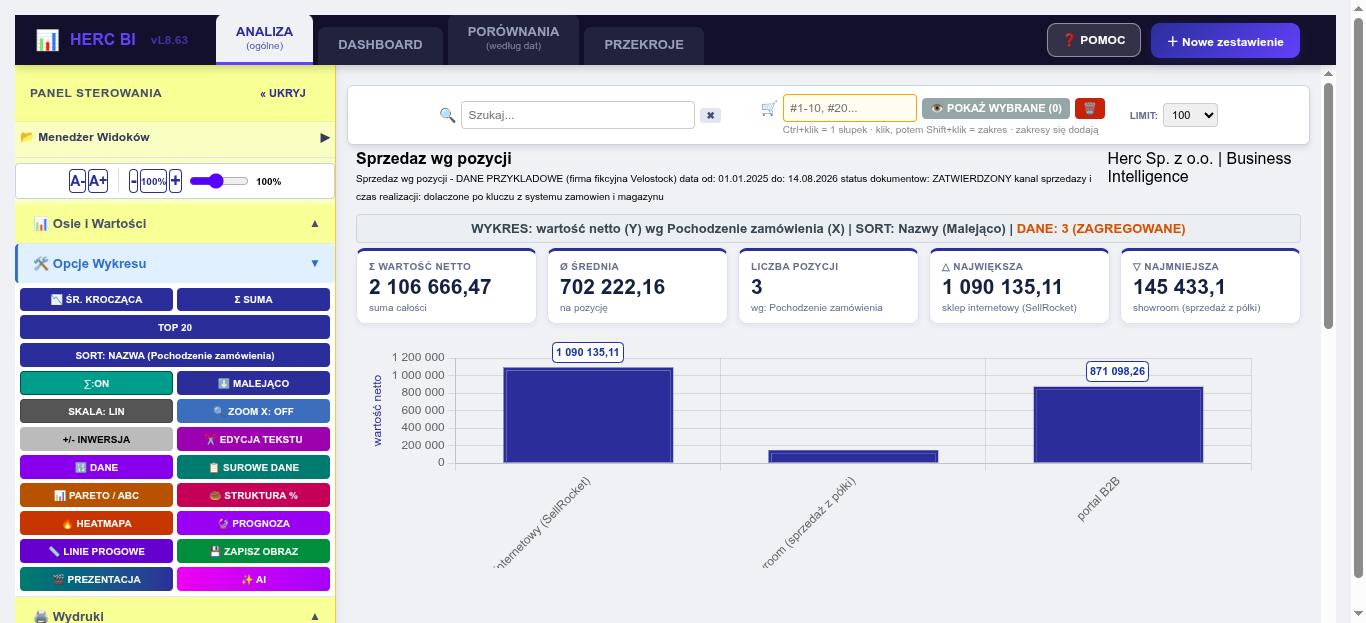Open EDYCJA TEKSTU text editing
The height and width of the screenshot is (623, 1366).
253,439
